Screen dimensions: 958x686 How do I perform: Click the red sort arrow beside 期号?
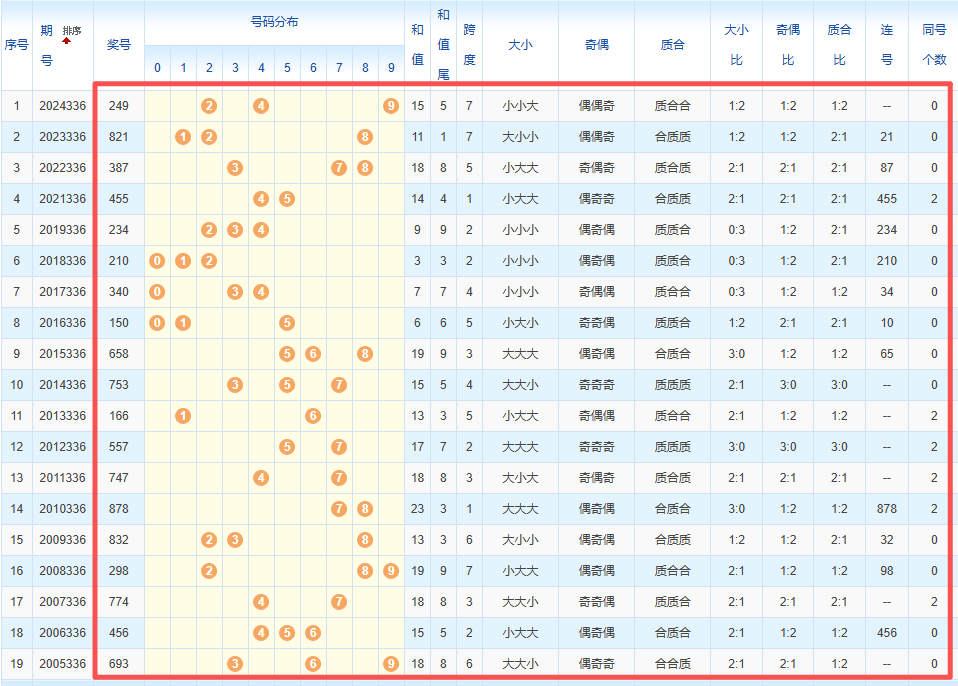(x=67, y=42)
